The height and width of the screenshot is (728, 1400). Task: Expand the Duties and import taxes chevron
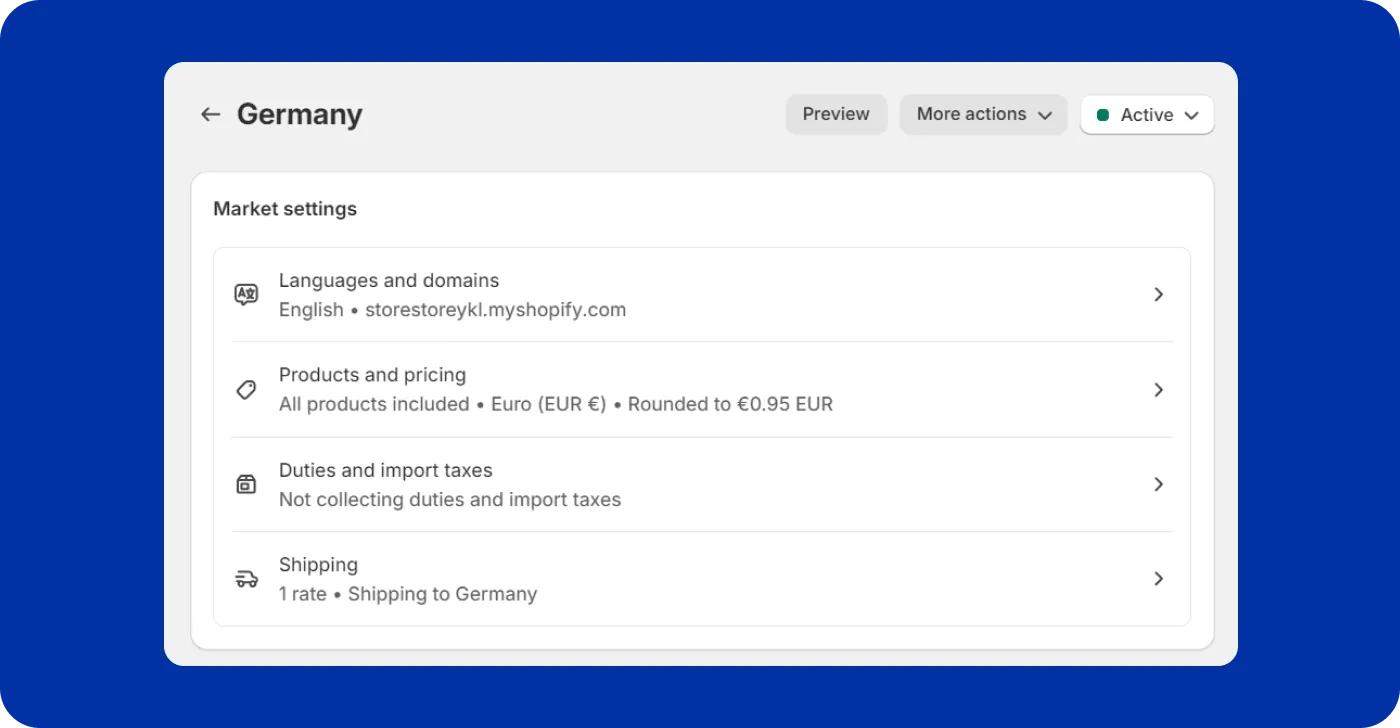point(1159,484)
